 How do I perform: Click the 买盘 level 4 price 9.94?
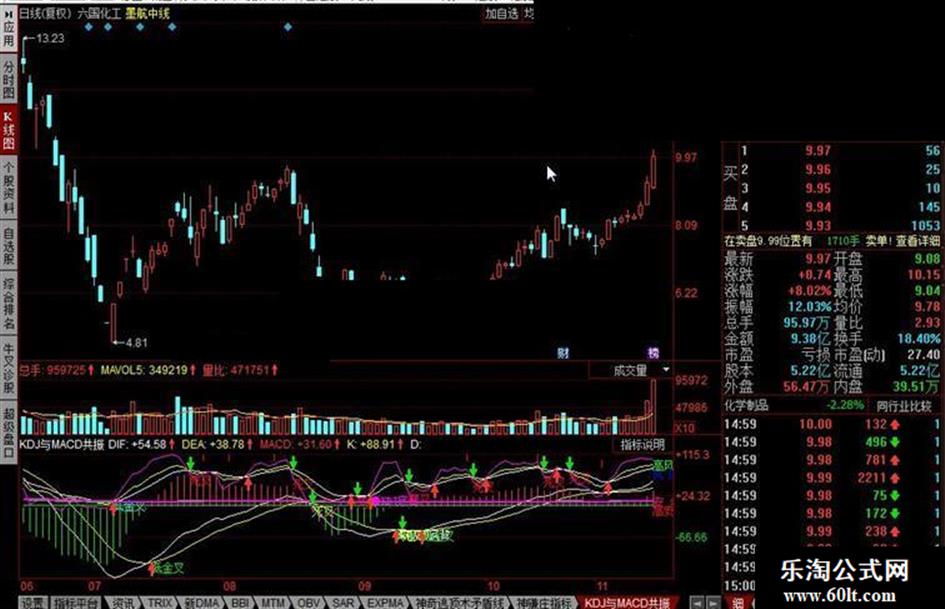818,207
